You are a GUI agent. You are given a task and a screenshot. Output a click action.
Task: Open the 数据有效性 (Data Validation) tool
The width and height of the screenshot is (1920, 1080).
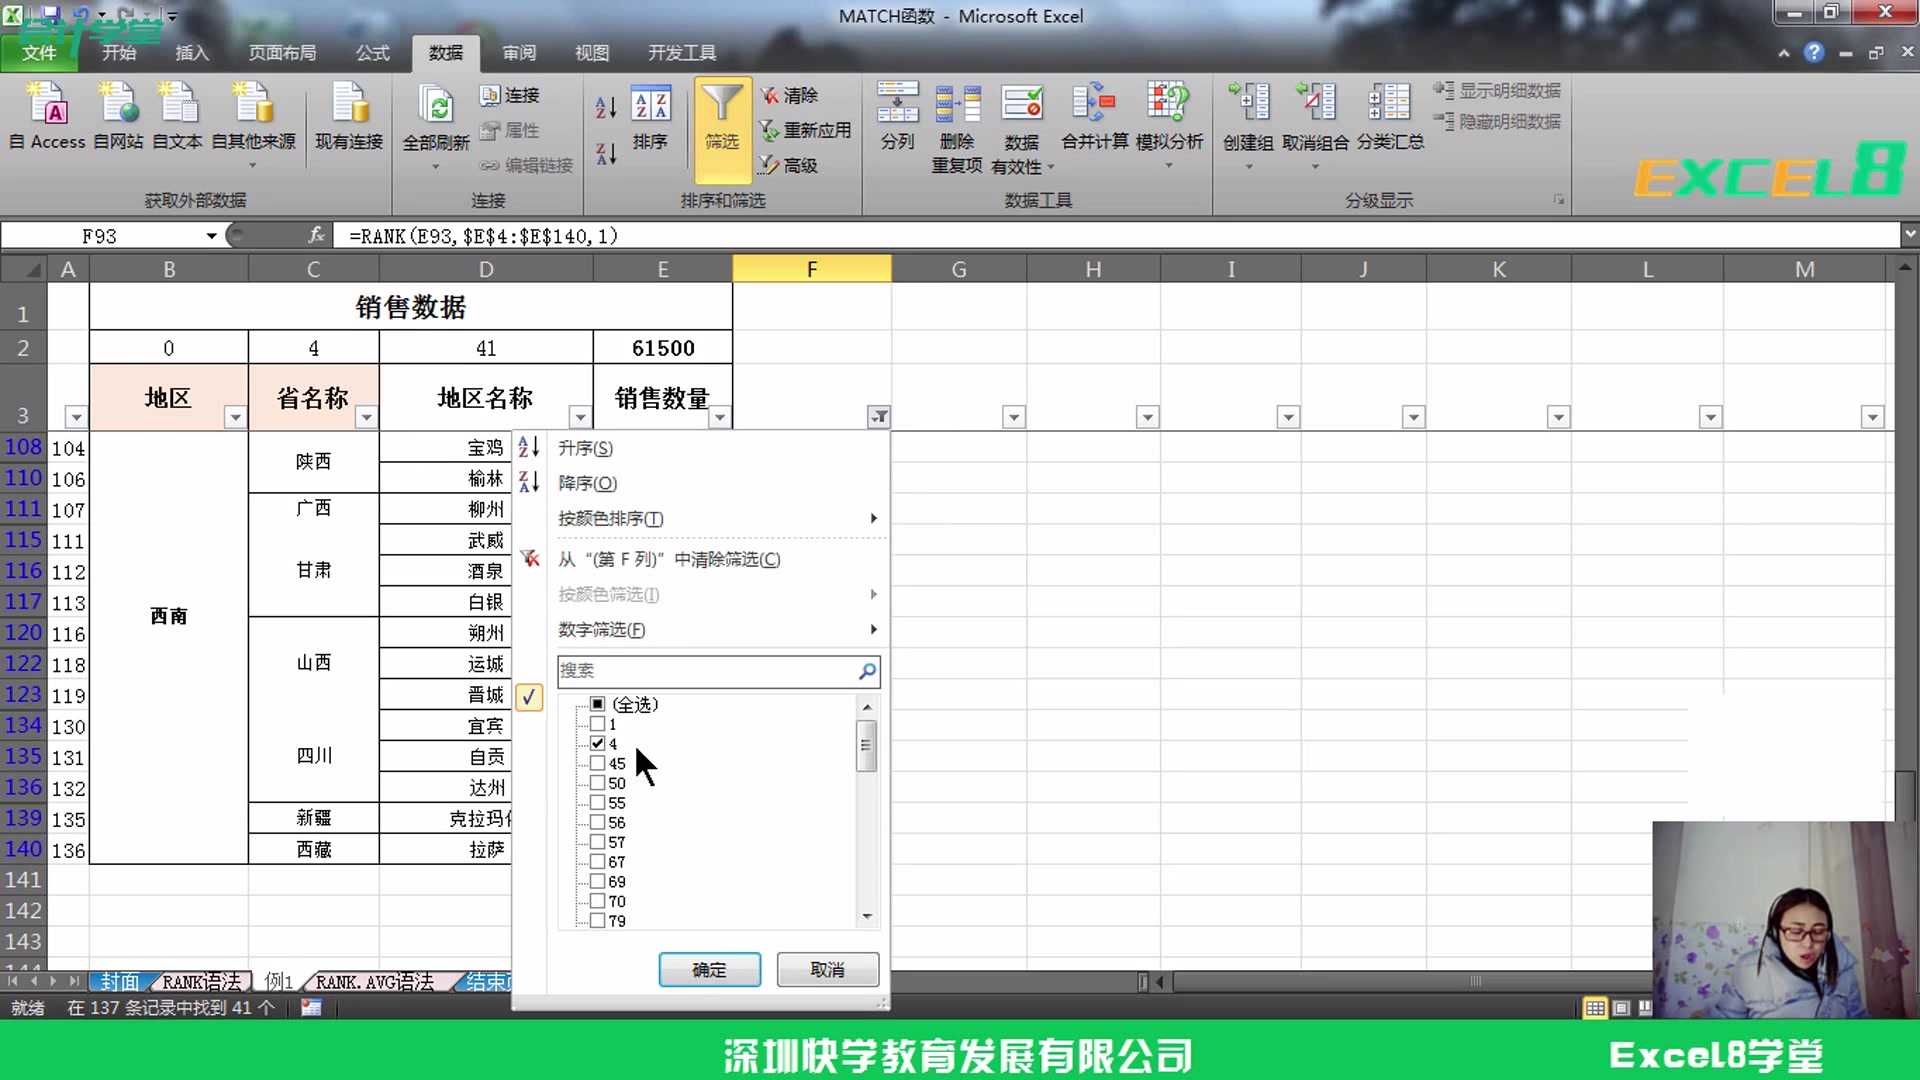1022,120
